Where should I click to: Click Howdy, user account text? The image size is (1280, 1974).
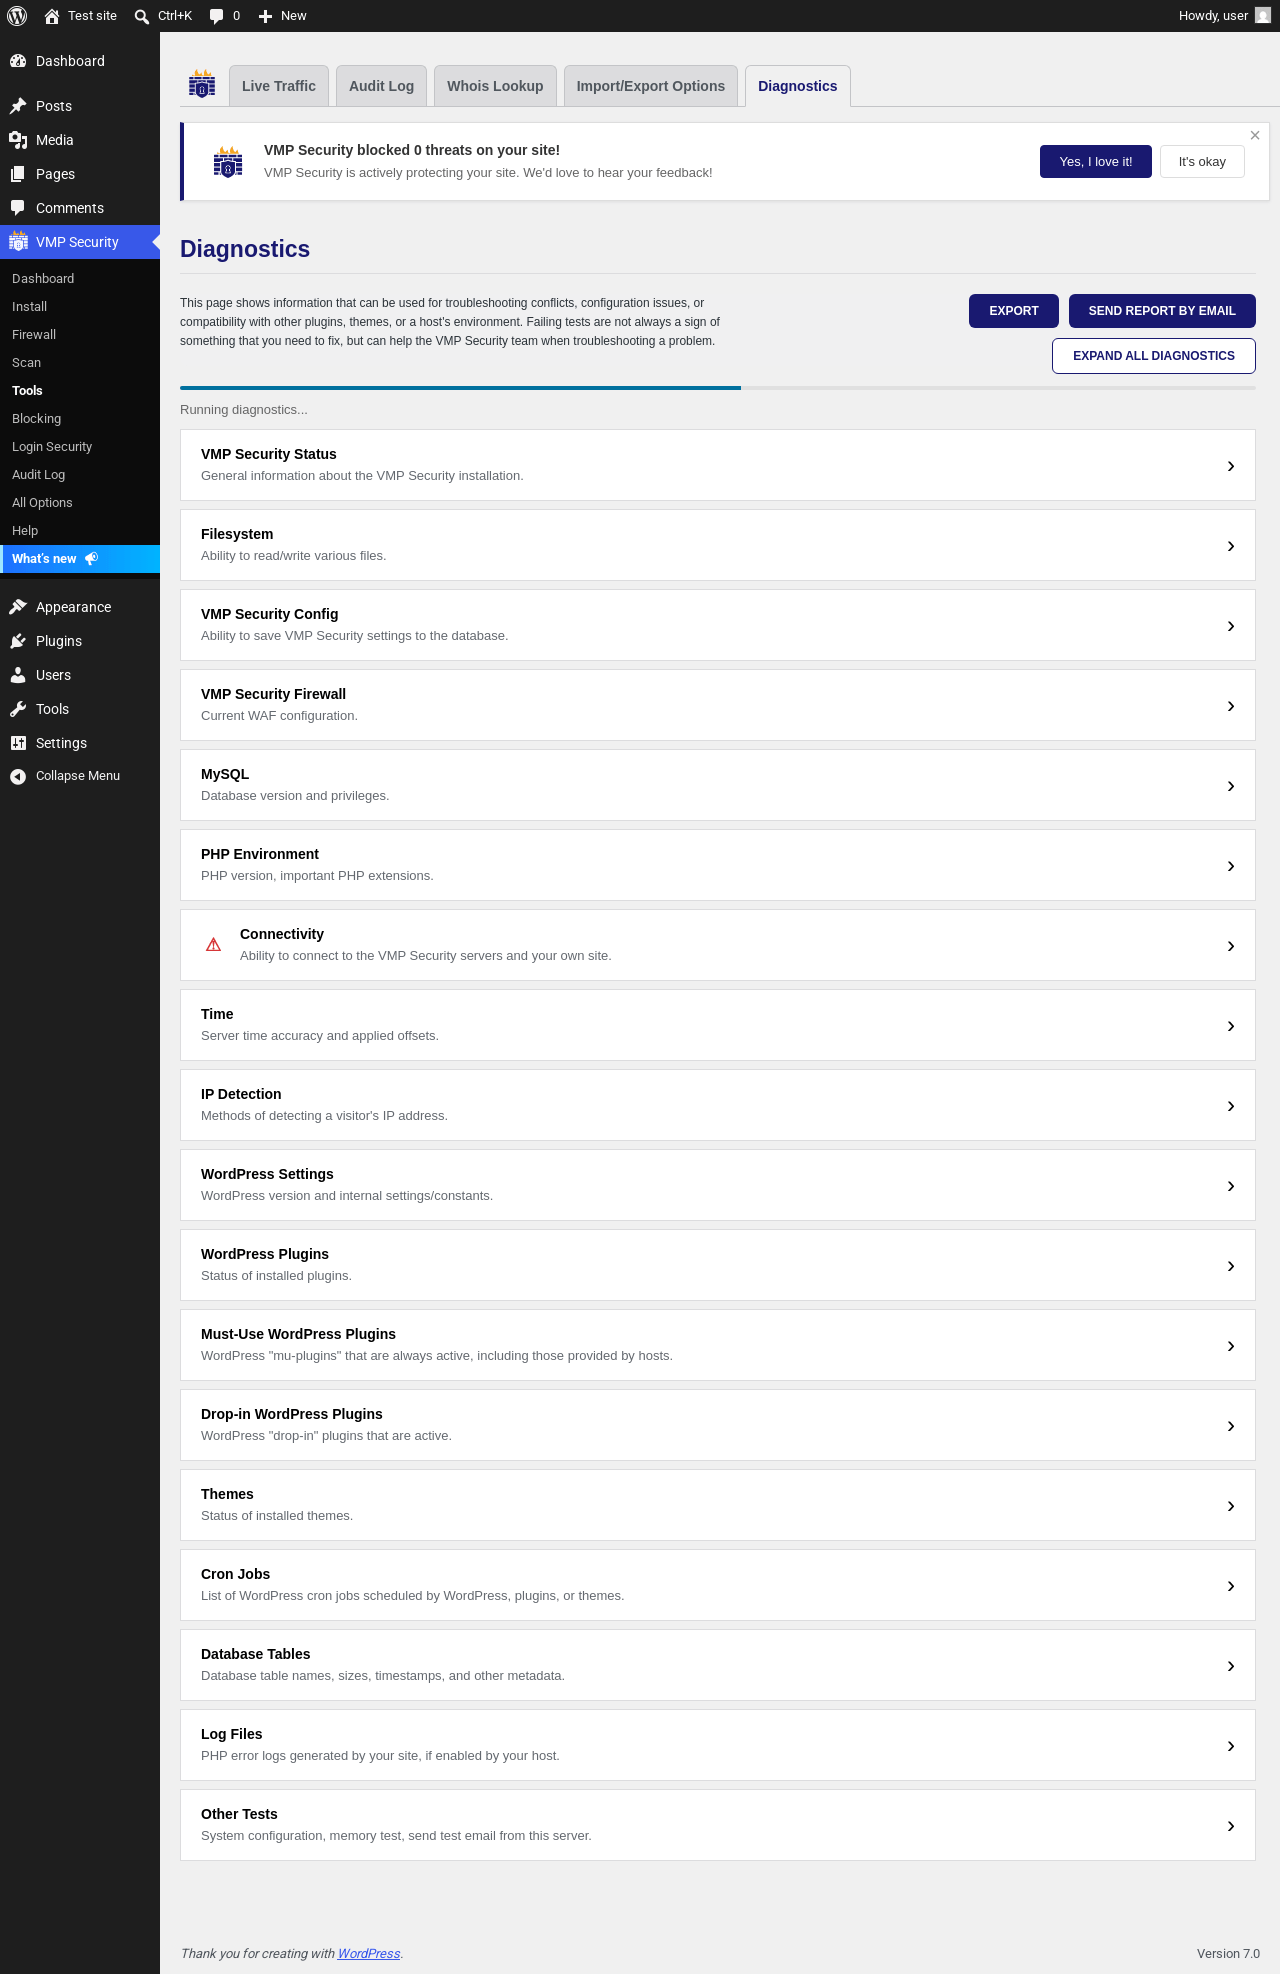pos(1213,16)
